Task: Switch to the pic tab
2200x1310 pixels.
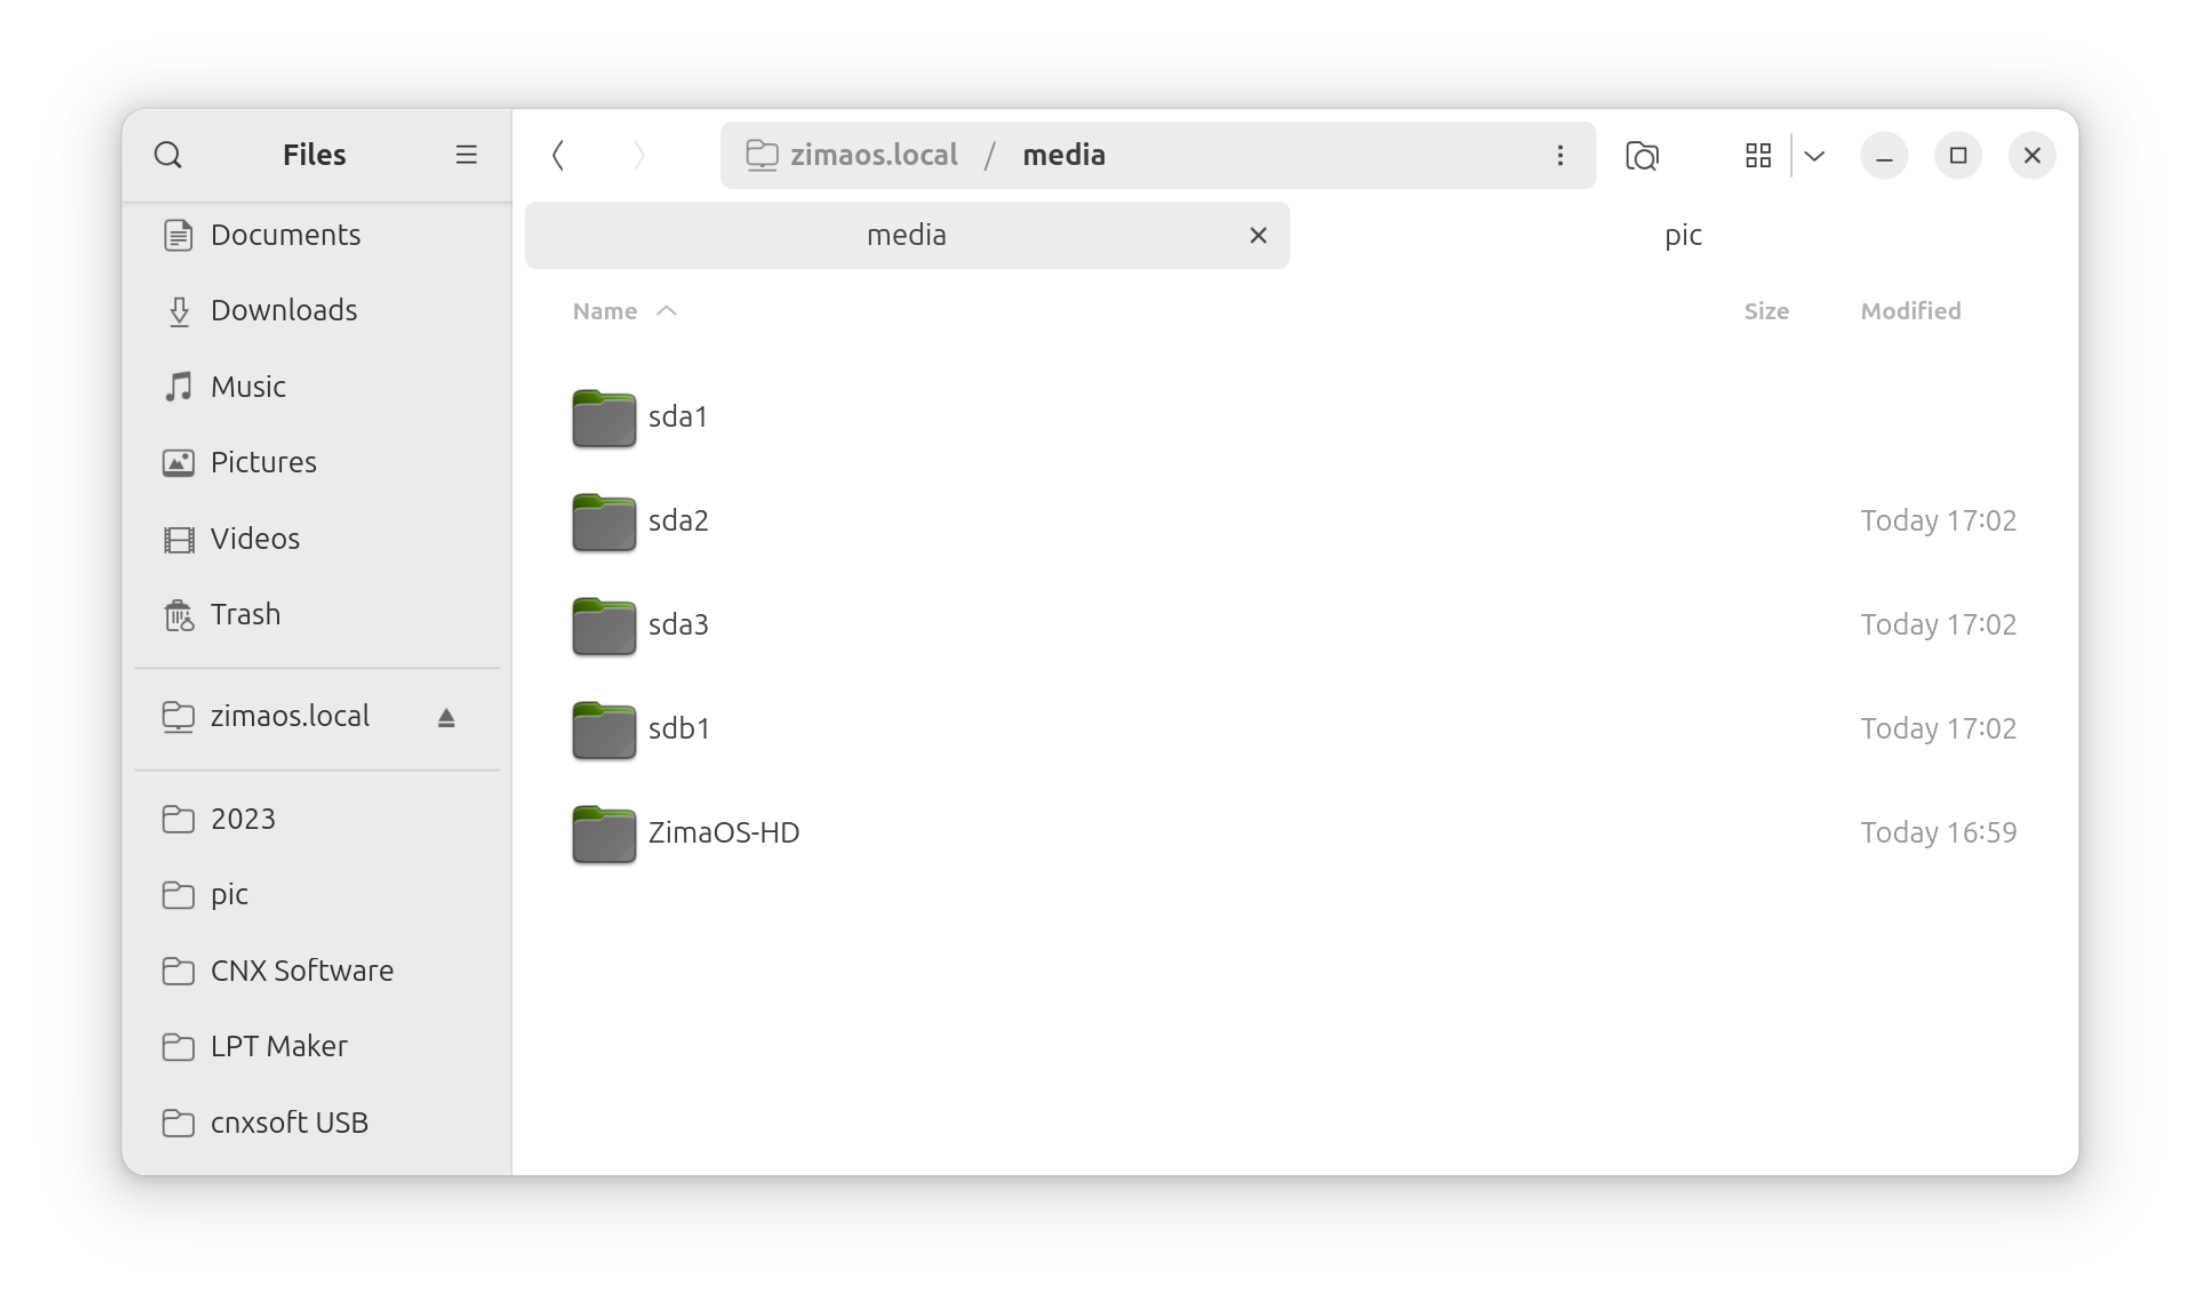Action: [1683, 235]
